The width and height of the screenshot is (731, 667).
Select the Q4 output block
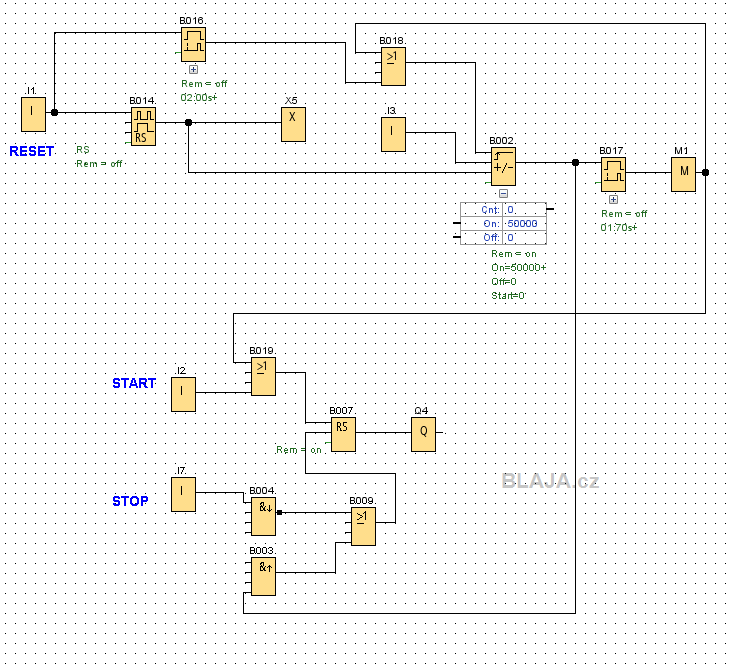(x=423, y=434)
